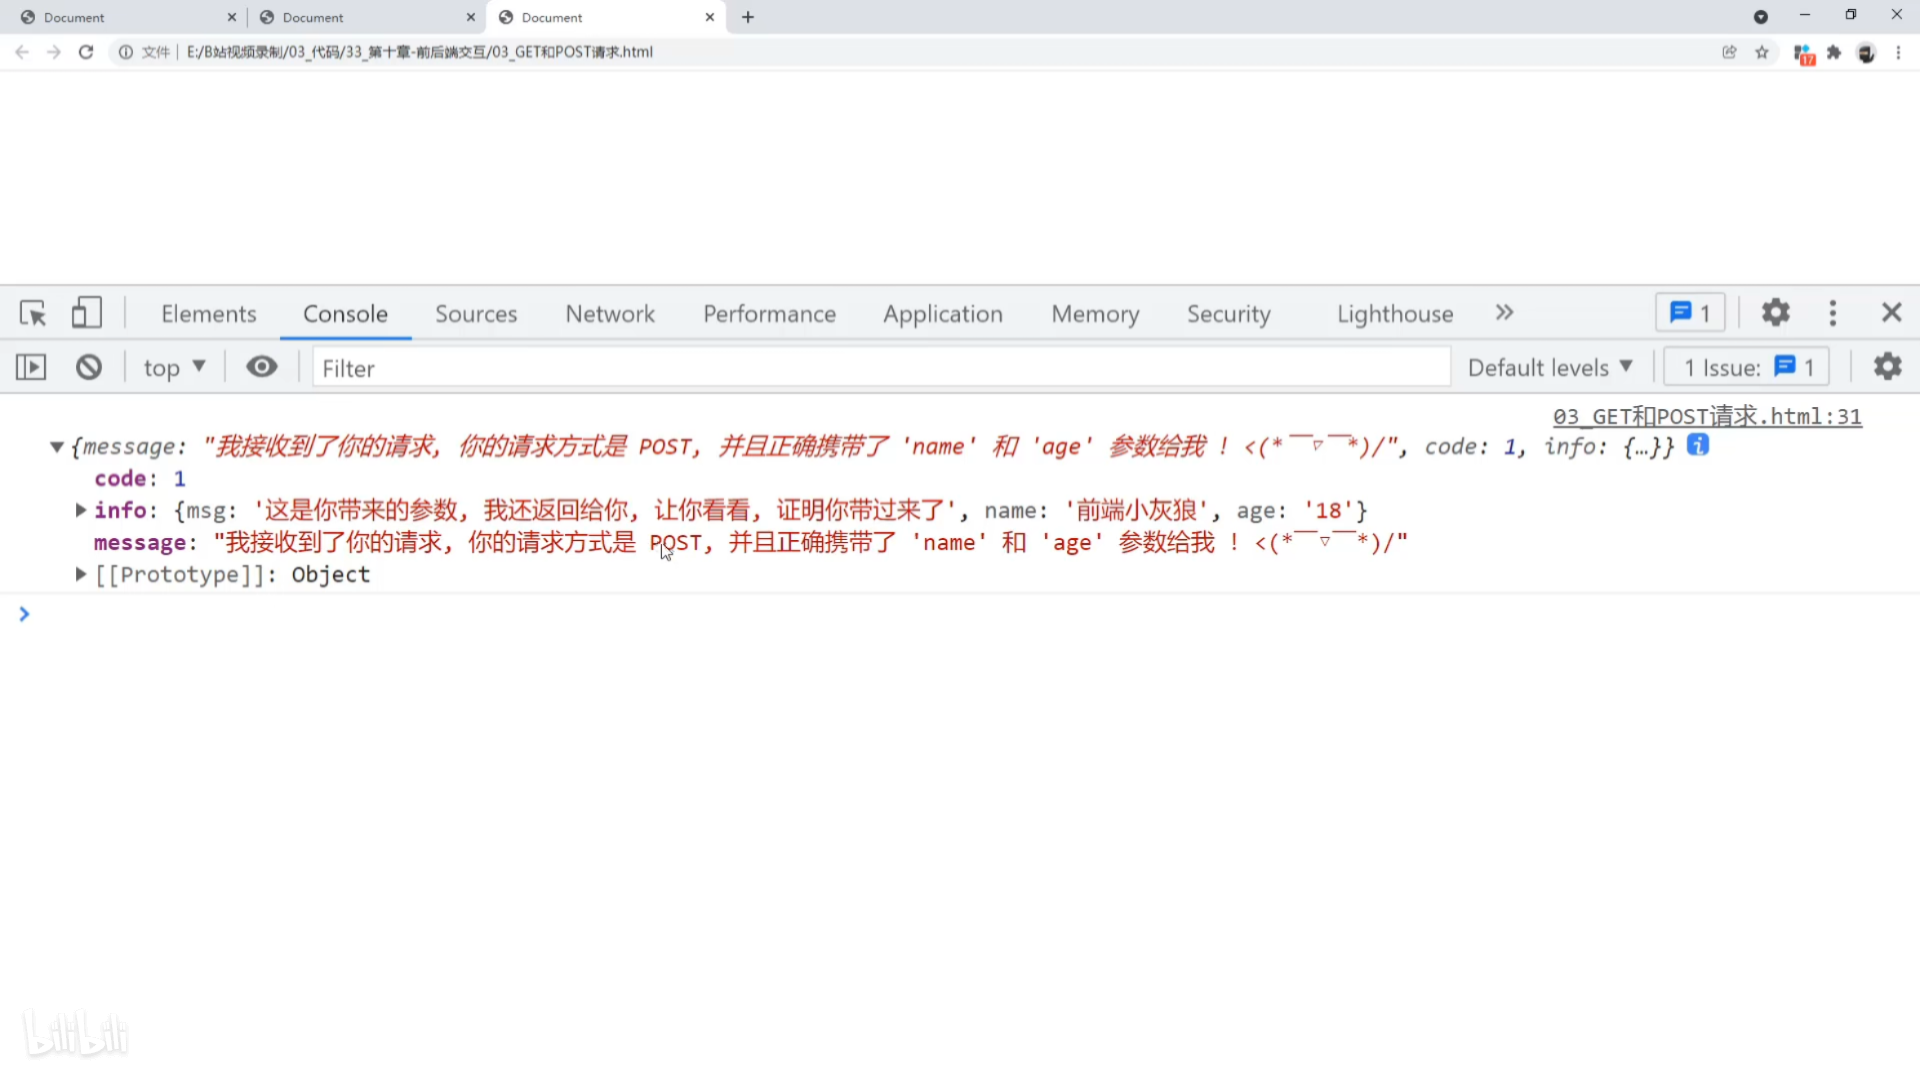The width and height of the screenshot is (1920, 1080).
Task: Show the console sidebar panel icon
Action: click(31, 368)
